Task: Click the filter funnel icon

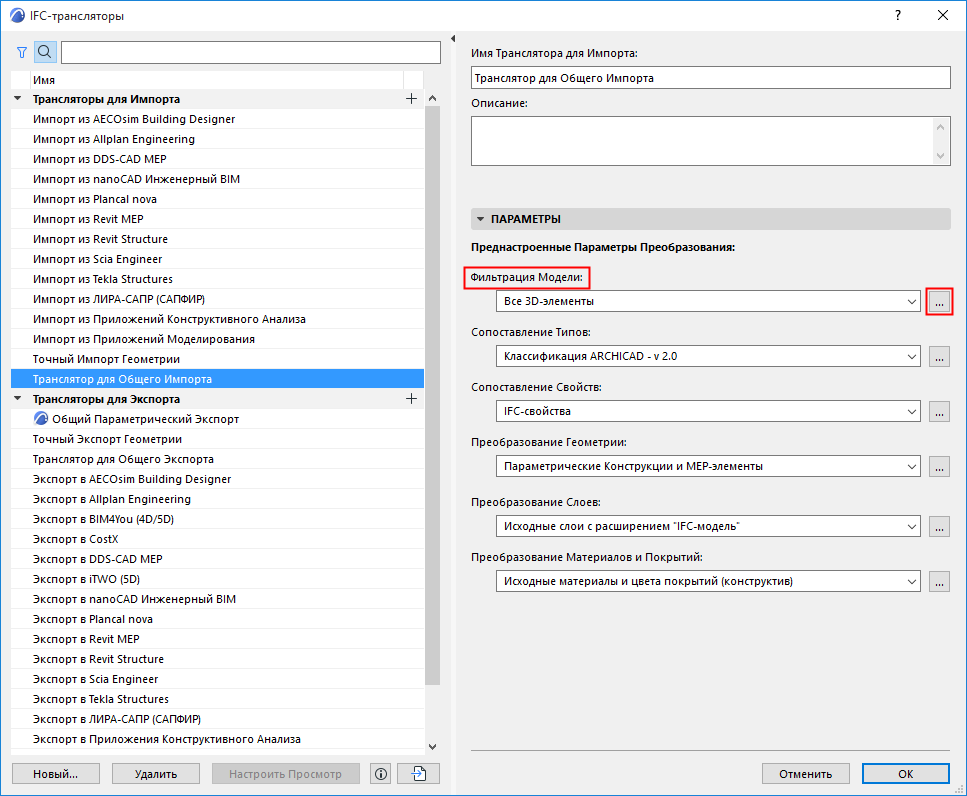Action: tap(22, 52)
